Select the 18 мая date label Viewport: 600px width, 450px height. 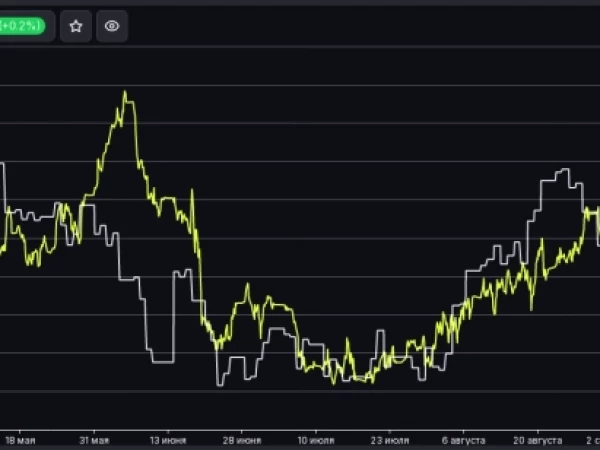(20, 440)
